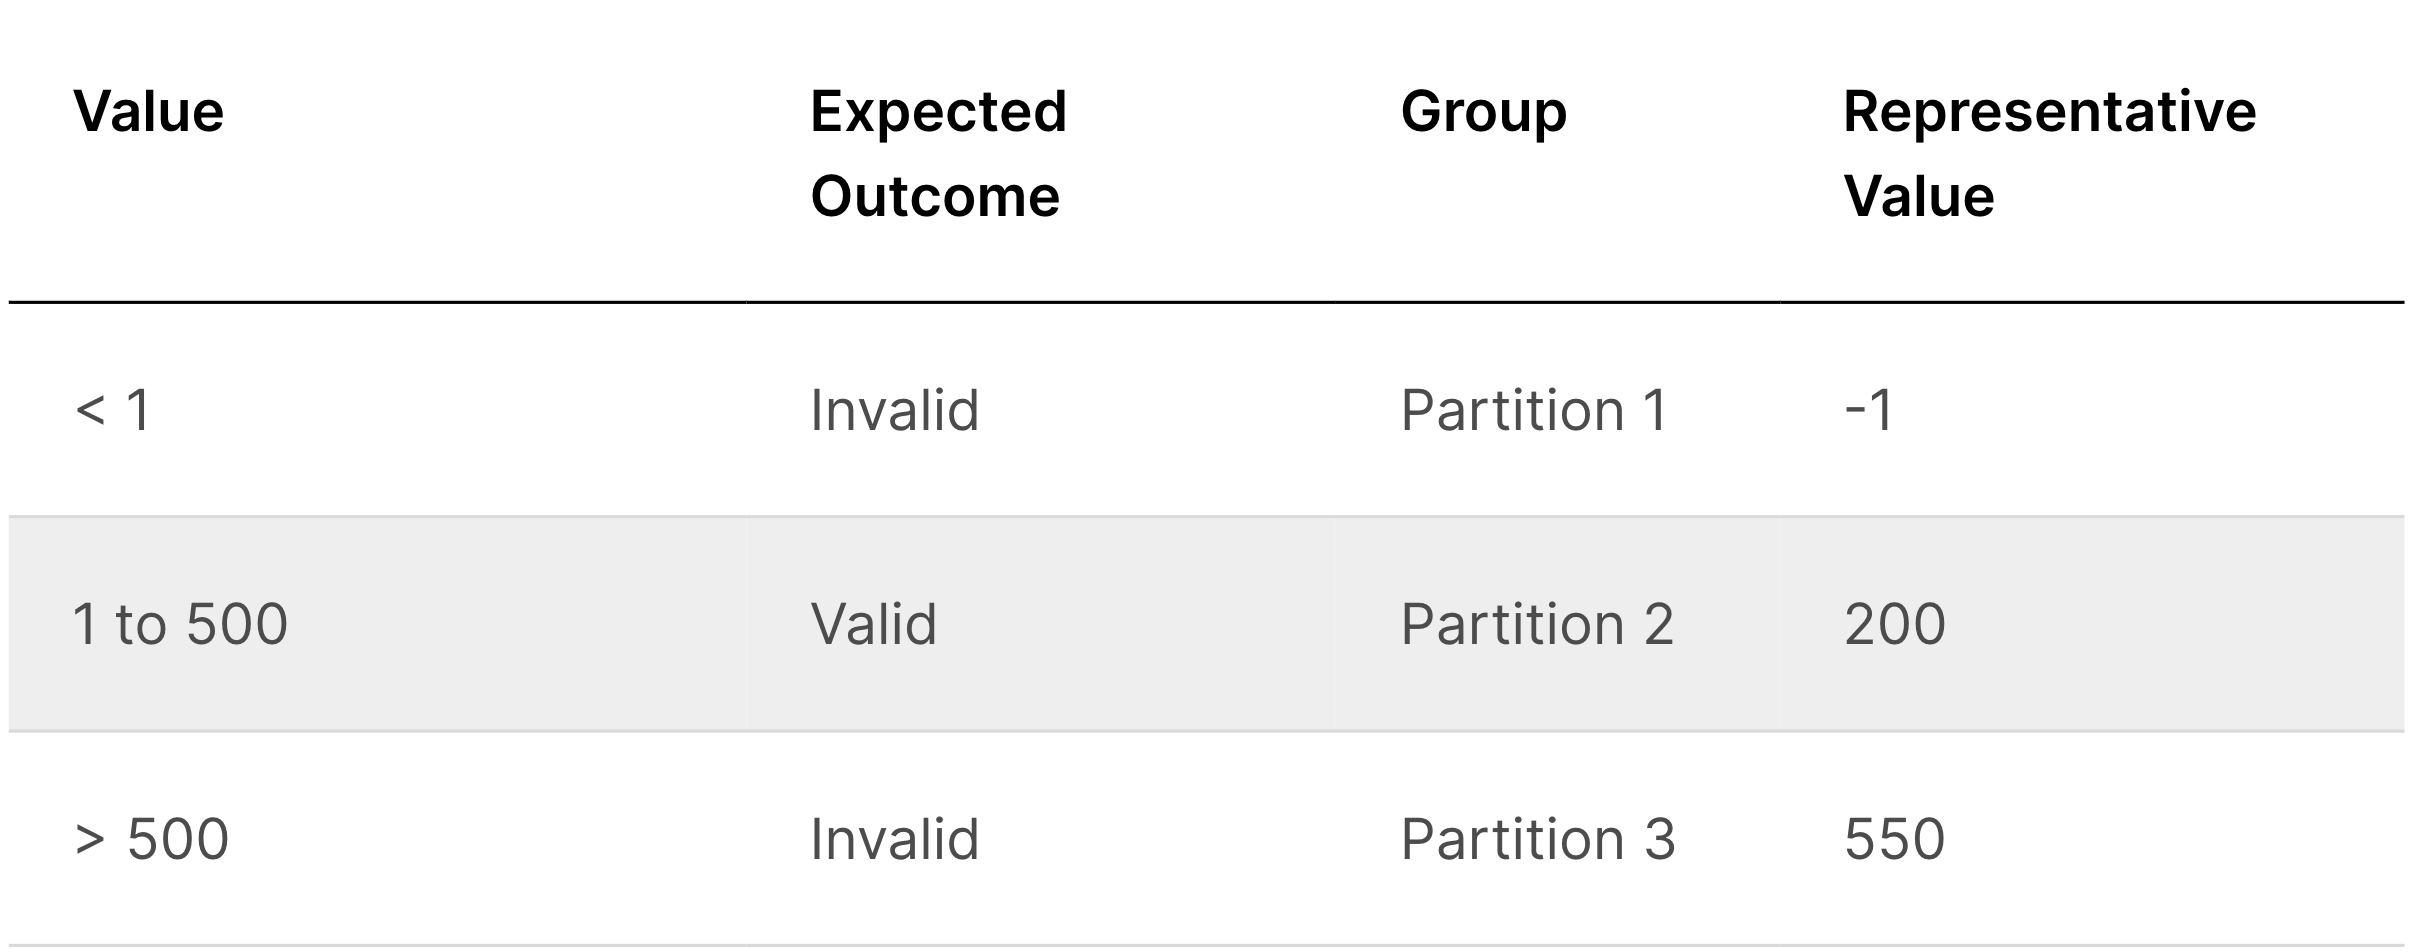This screenshot has height=952, width=2412.
Task: Select the "< 1" value cell
Action: pyautogui.click(x=113, y=410)
